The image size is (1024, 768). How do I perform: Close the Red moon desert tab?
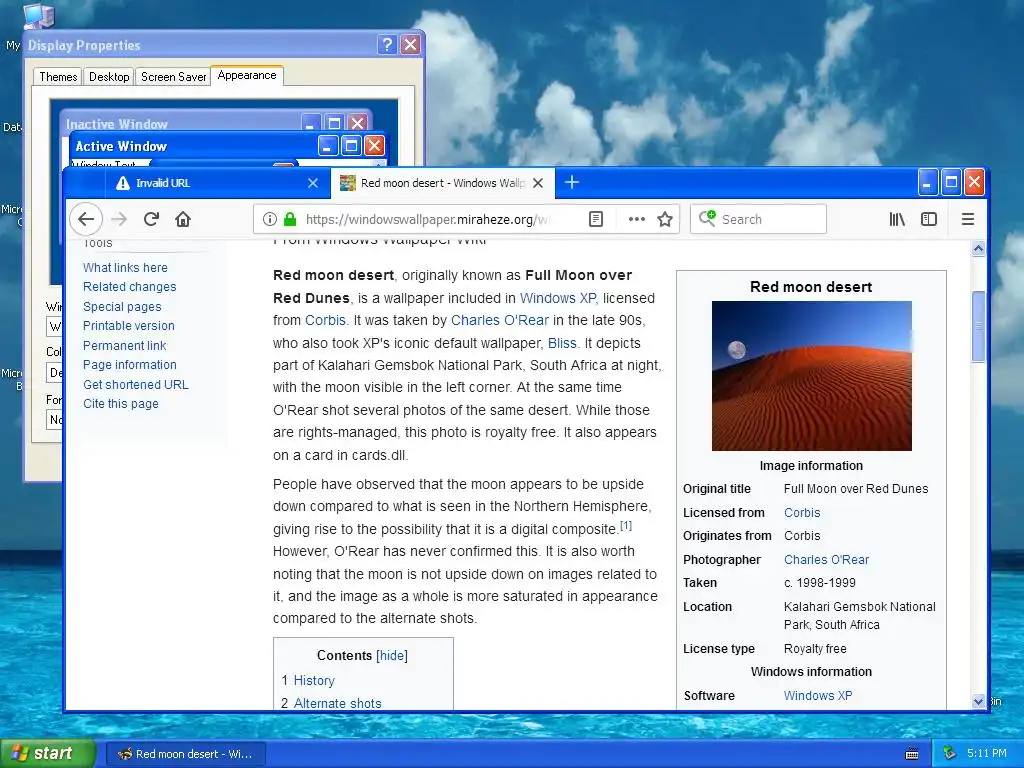(538, 183)
